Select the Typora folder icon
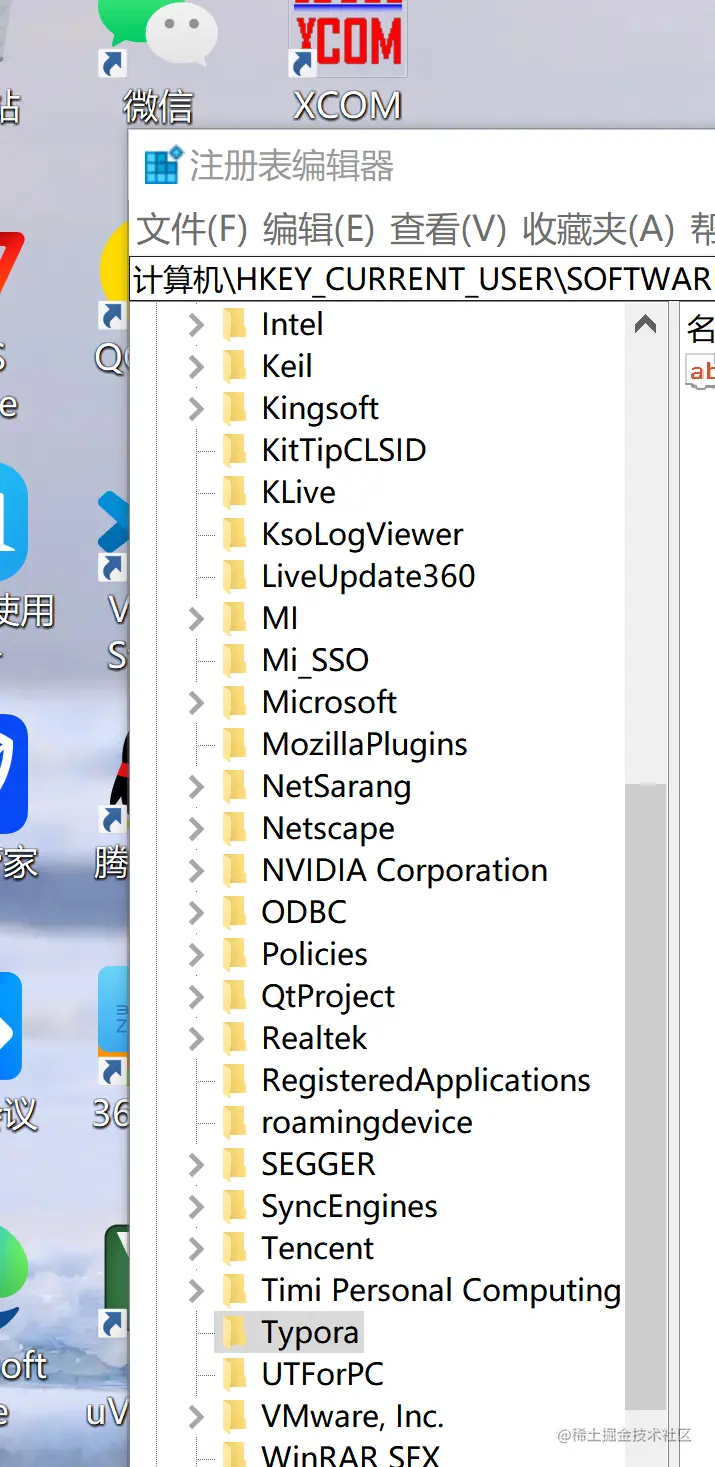 coord(234,1332)
